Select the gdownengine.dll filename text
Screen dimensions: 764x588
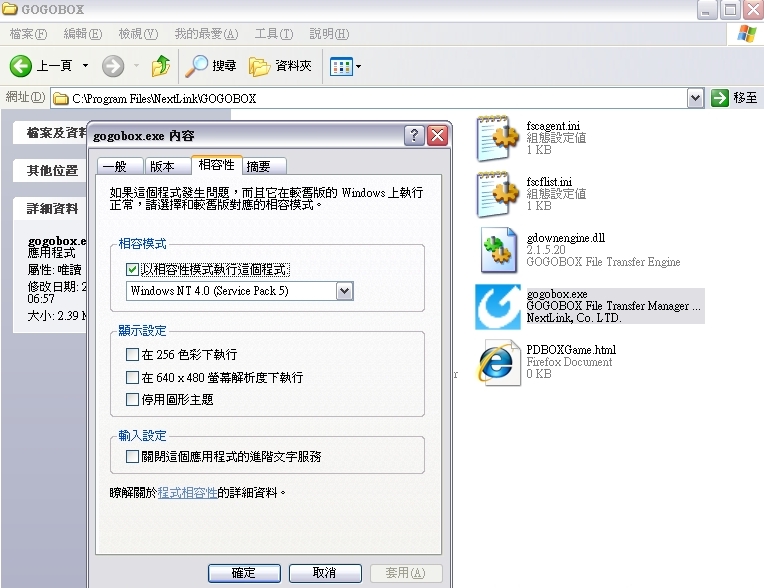coord(566,238)
